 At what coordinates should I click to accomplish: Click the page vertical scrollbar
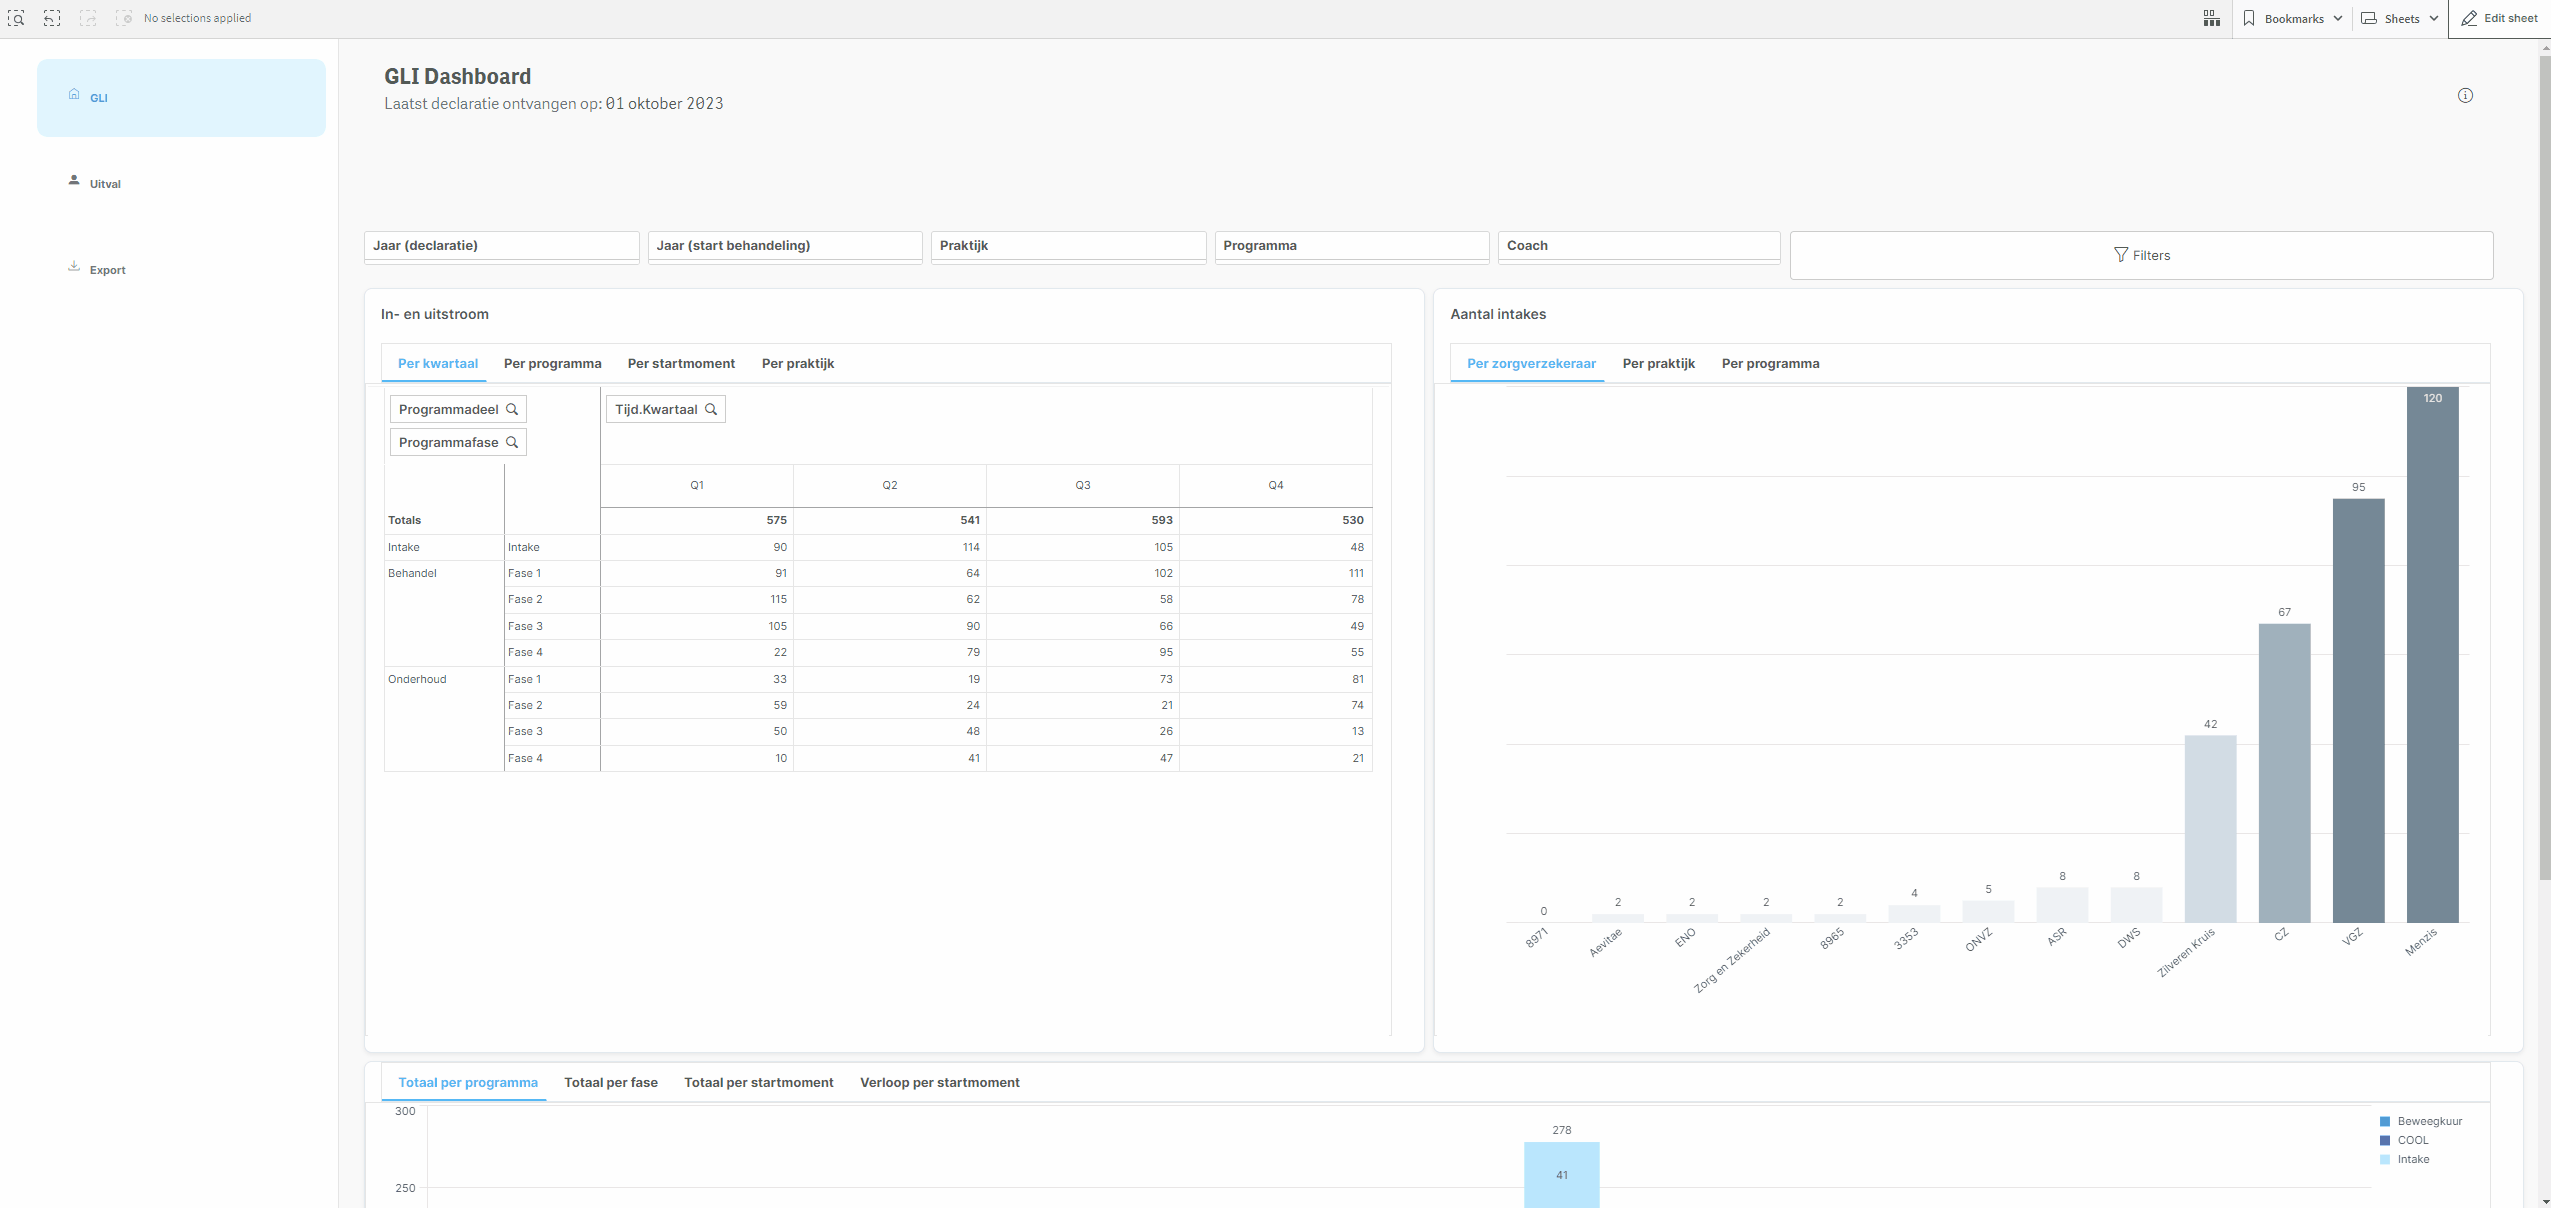[2544, 470]
